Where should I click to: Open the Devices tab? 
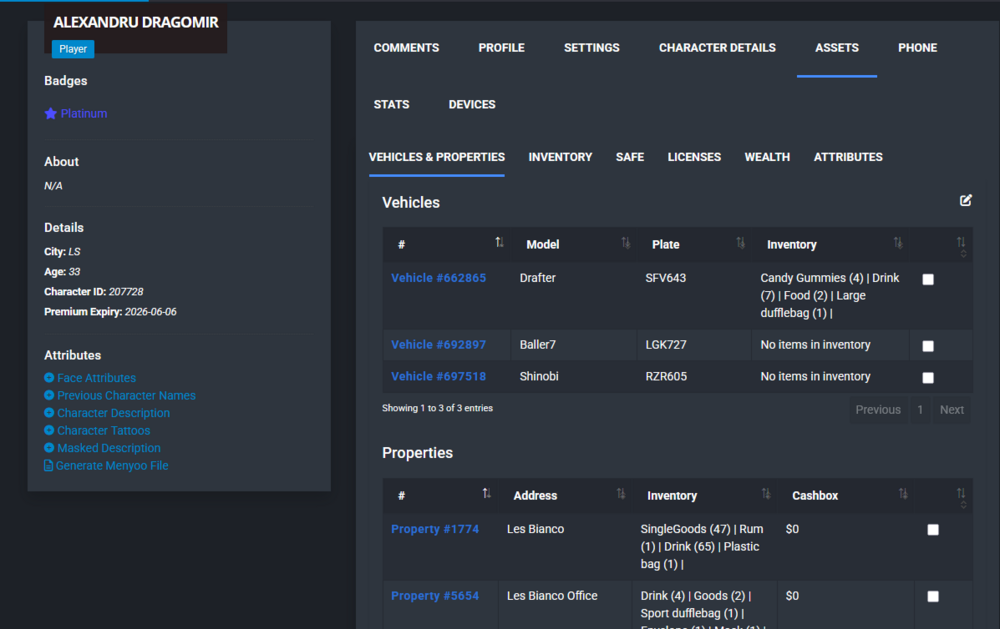472,105
